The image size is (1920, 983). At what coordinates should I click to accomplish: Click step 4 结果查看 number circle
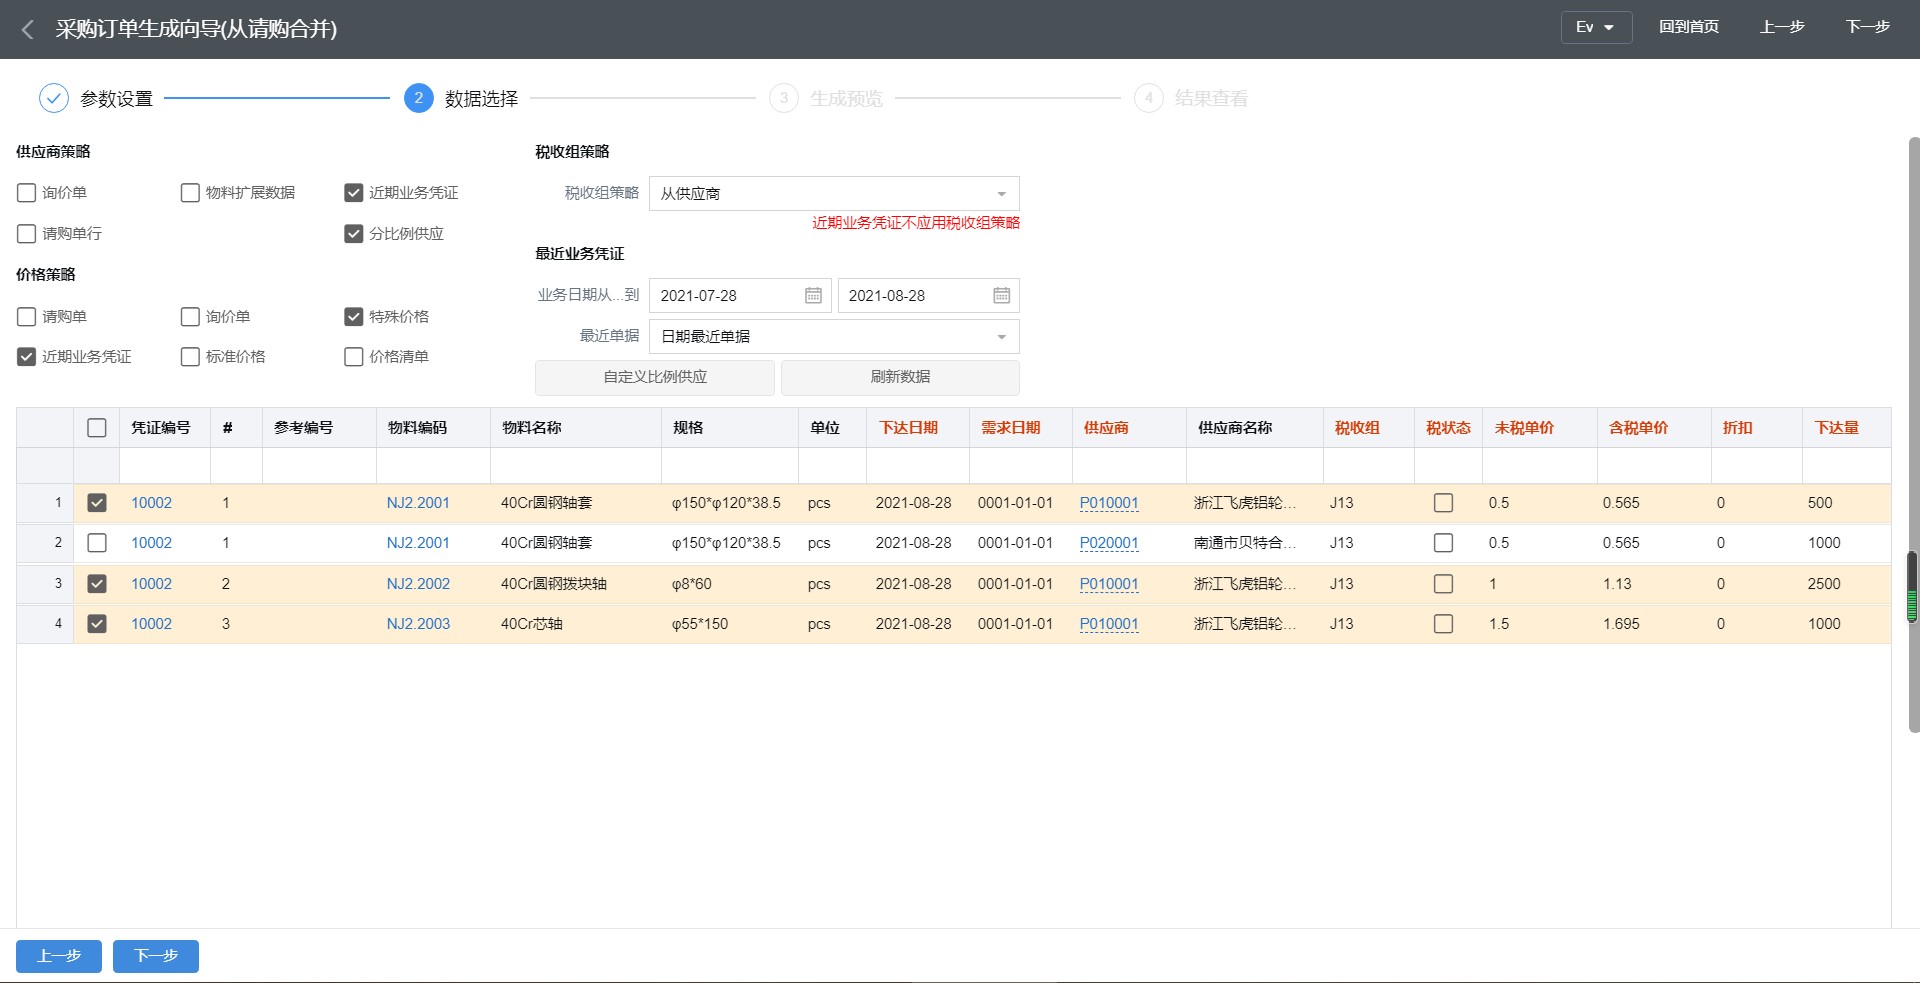click(x=1148, y=98)
